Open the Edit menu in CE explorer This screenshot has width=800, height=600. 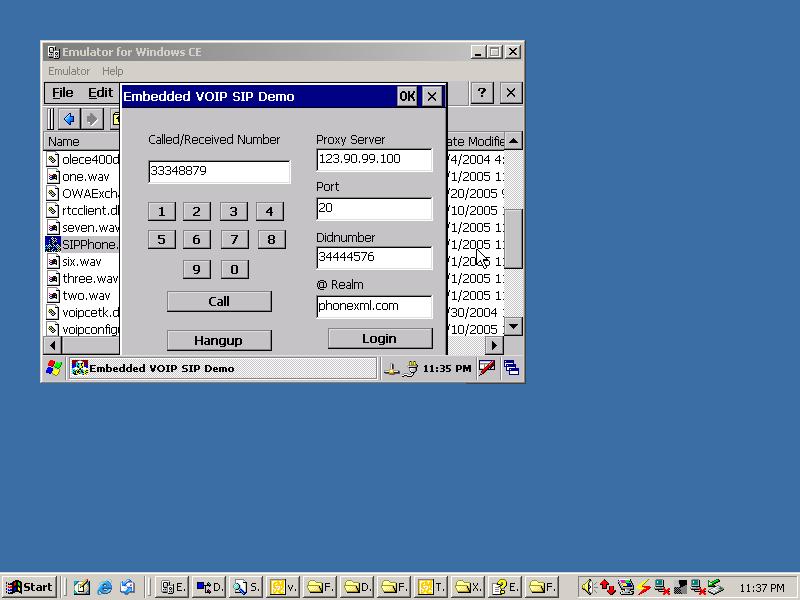click(x=100, y=93)
